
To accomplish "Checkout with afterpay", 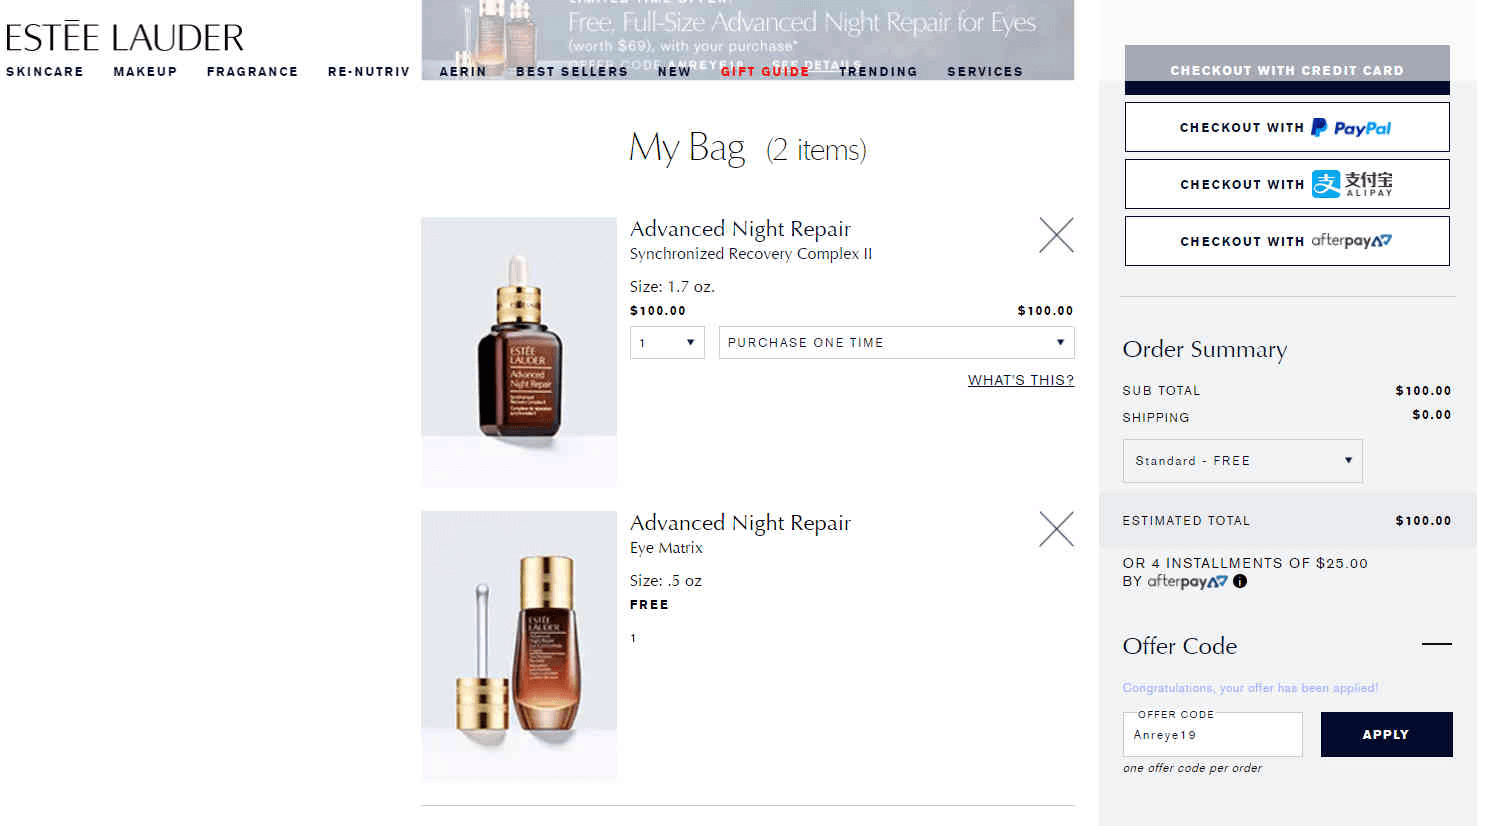I will 1287,241.
